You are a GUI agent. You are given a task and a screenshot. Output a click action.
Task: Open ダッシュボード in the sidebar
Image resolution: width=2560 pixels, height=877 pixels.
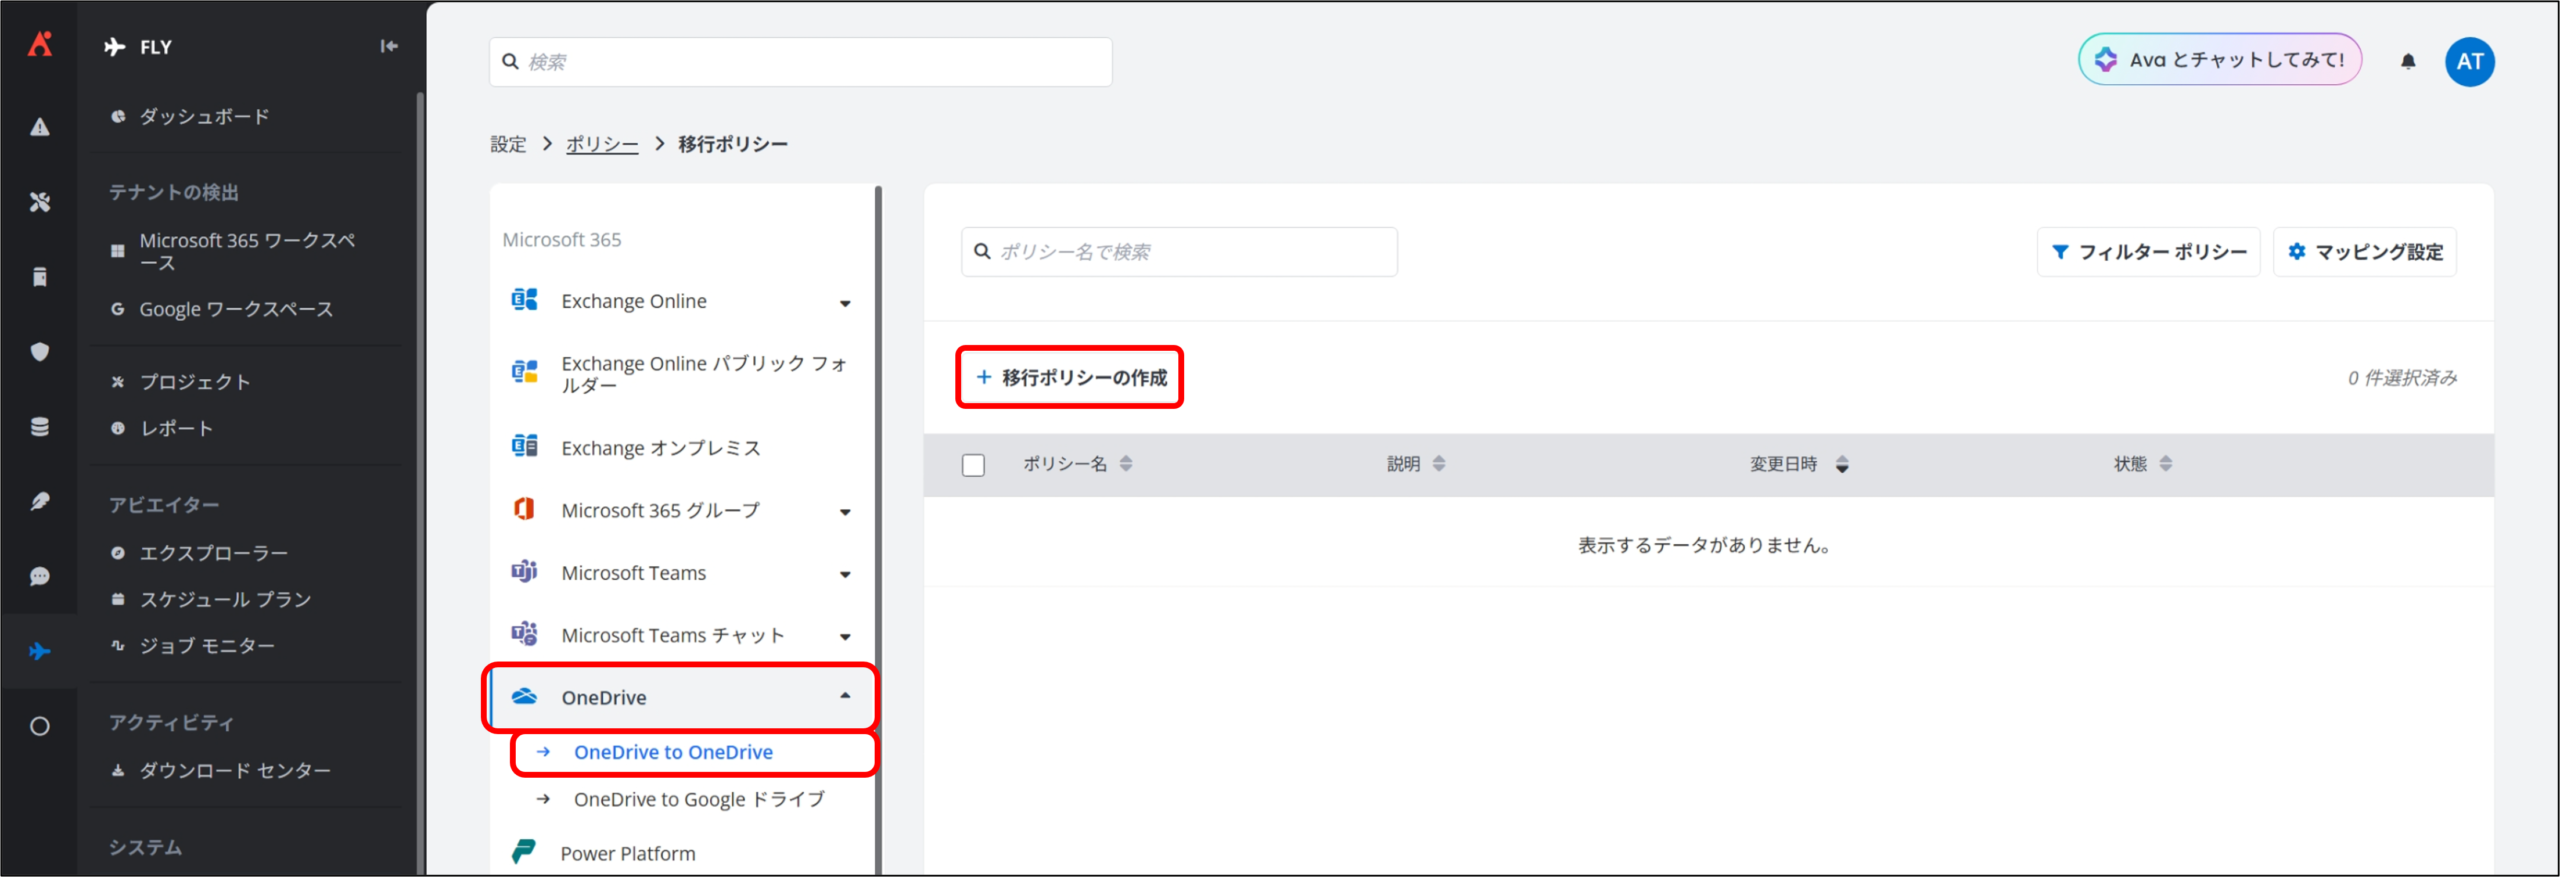pos(204,117)
